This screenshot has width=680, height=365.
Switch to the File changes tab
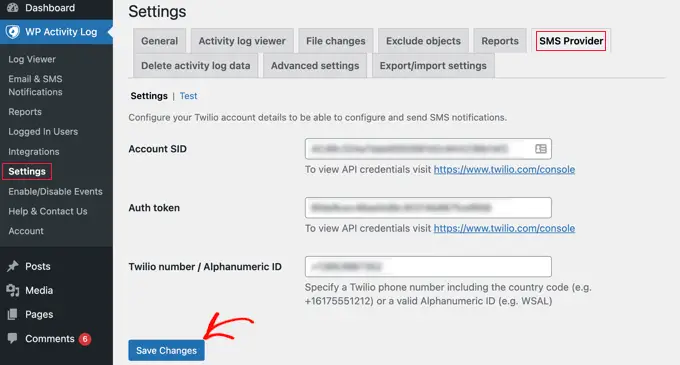(x=336, y=41)
